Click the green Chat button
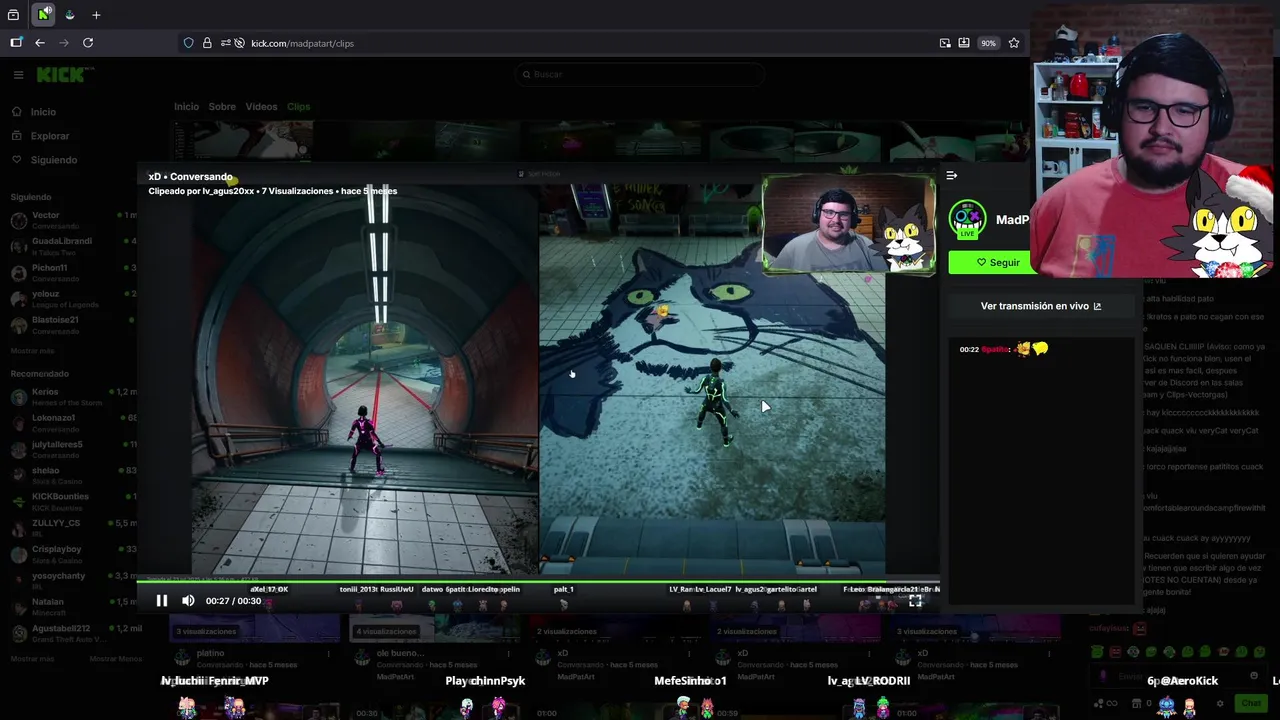This screenshot has width=1280, height=720. (1252, 703)
